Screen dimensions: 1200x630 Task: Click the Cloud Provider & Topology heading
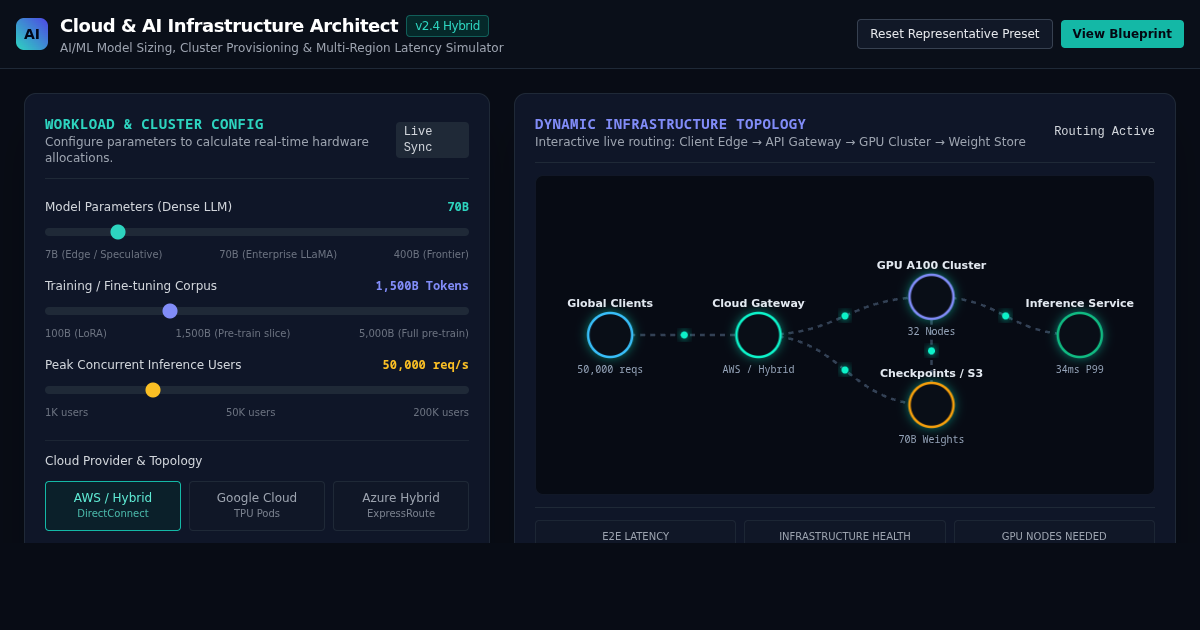click(x=124, y=461)
